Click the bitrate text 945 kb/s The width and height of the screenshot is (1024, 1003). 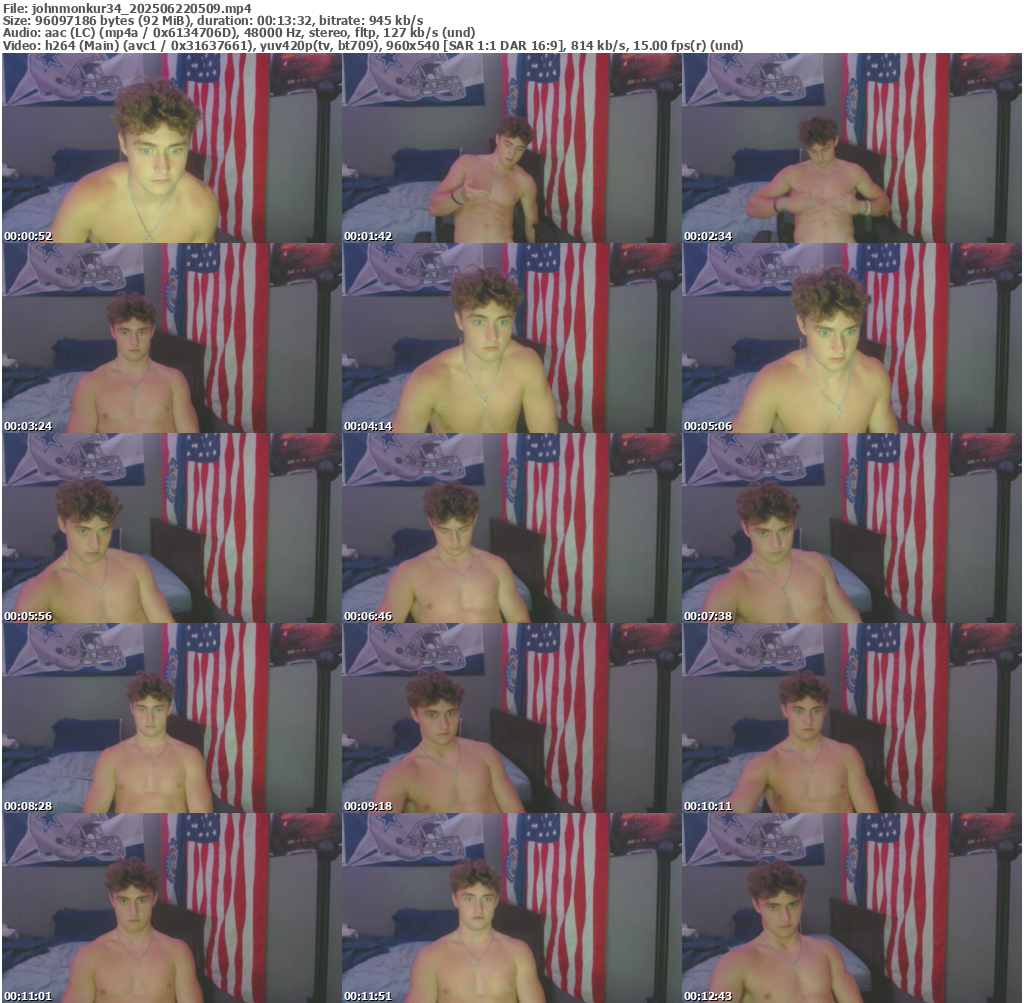(x=396, y=20)
